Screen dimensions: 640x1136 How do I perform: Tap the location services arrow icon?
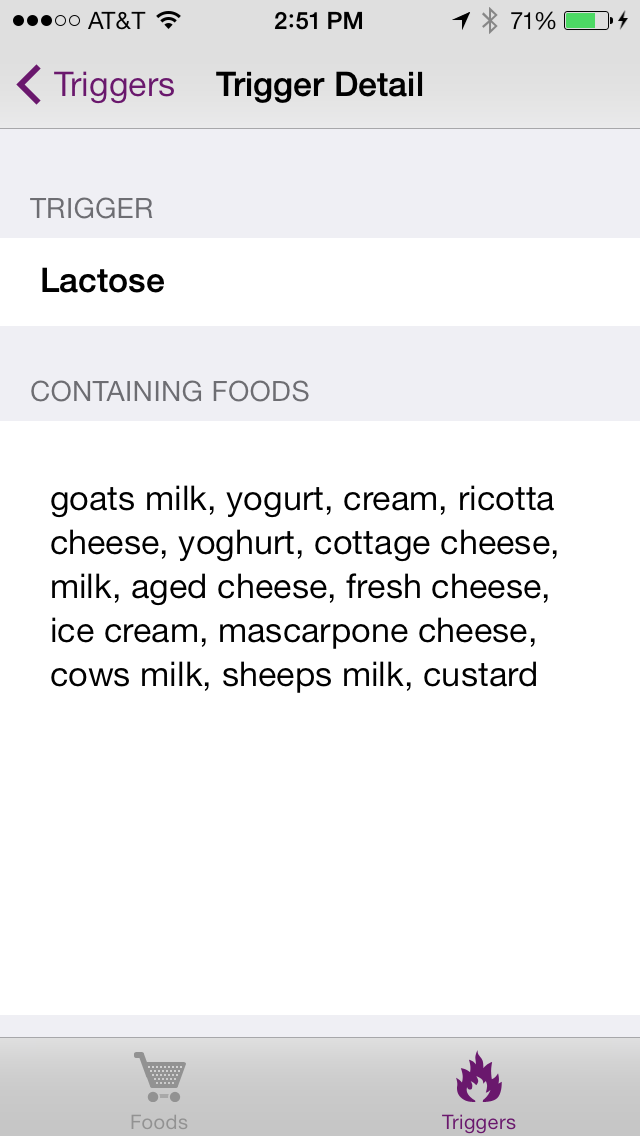coord(461,20)
